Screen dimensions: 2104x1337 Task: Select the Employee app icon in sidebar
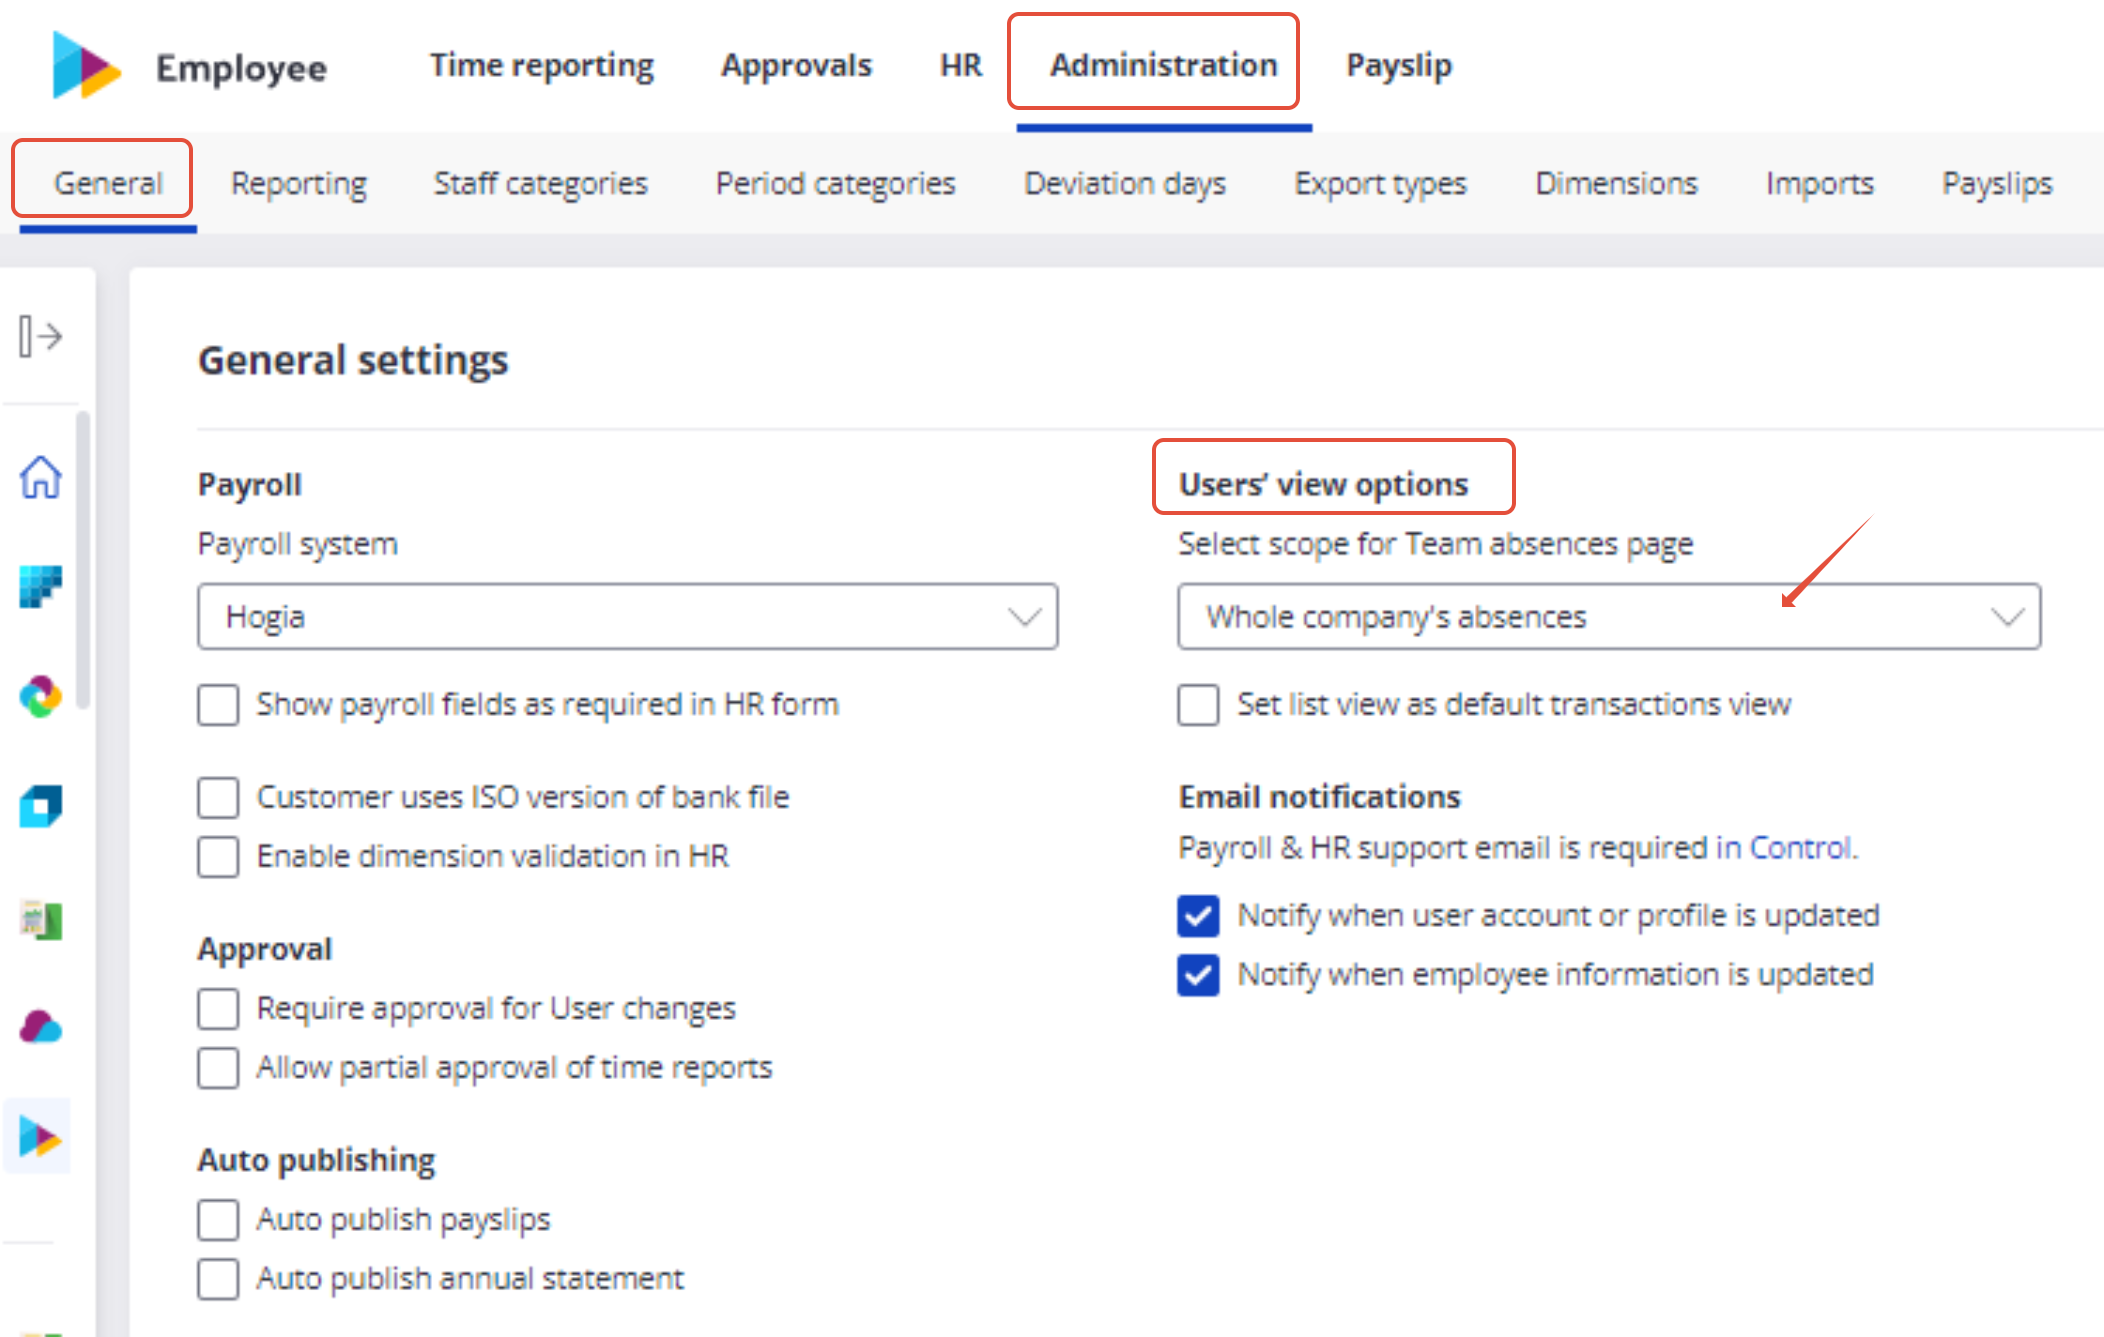pos(40,1137)
